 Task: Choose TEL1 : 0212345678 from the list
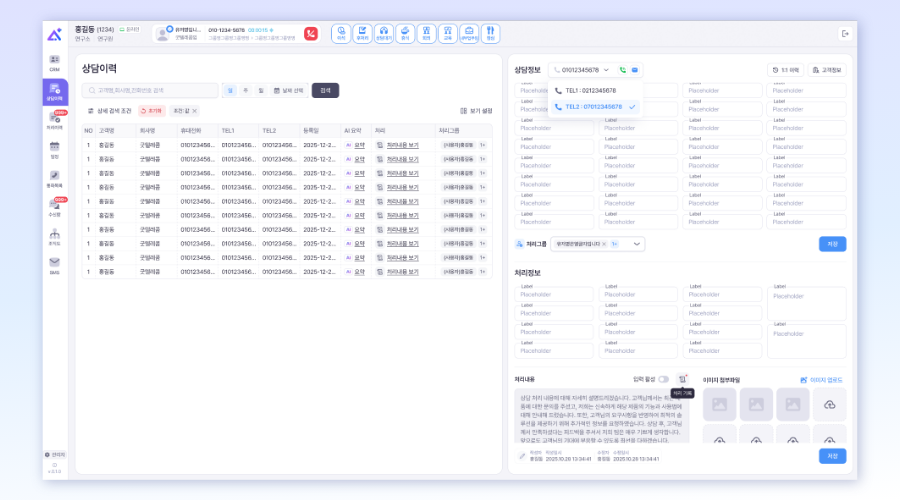[x=590, y=90]
